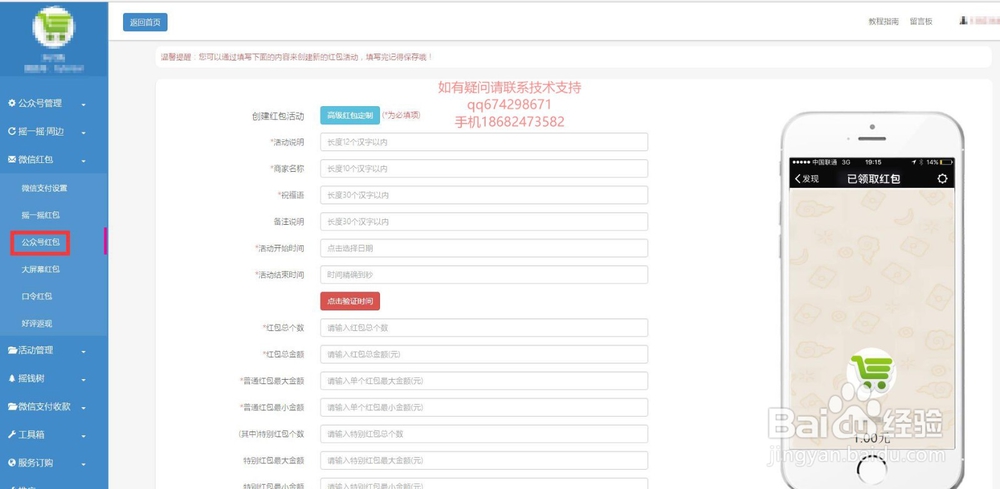
Task: Focus the 商家名称 input field
Action: coord(483,169)
